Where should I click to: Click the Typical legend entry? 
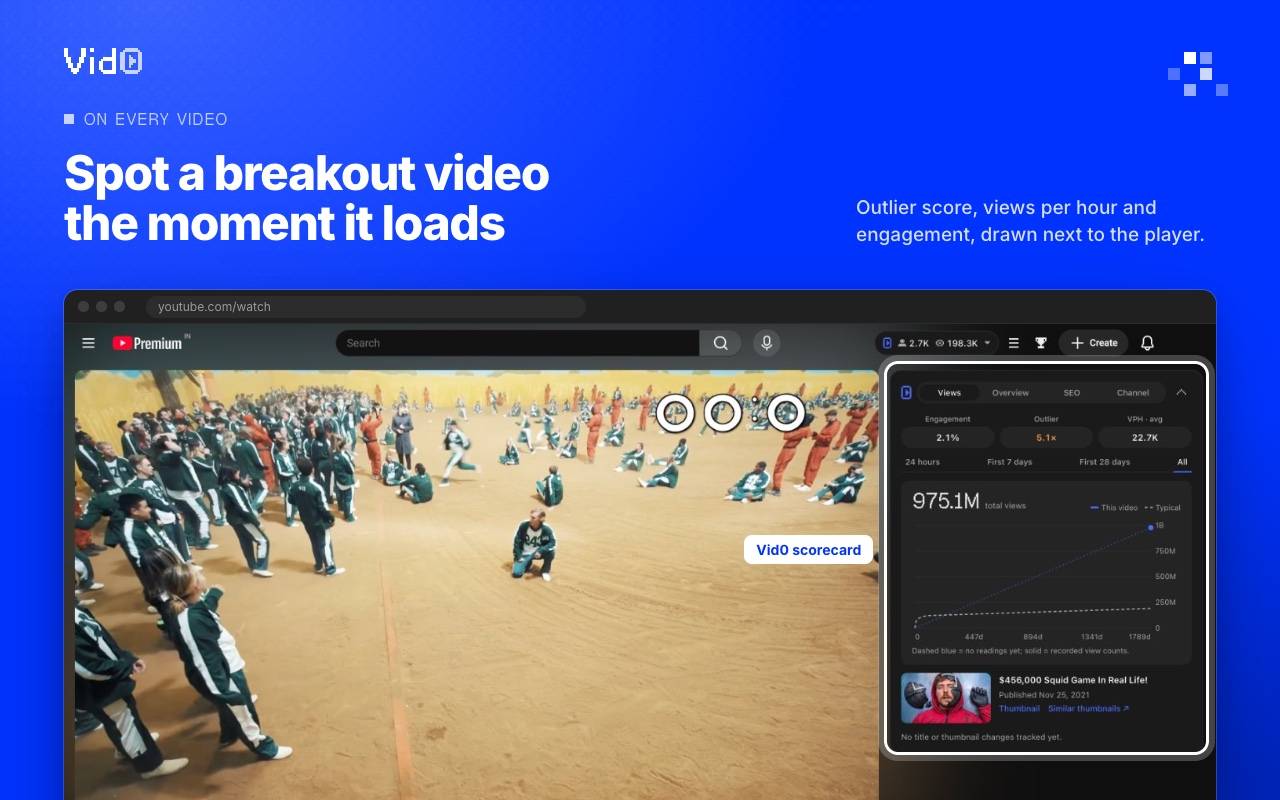[x=1162, y=508]
